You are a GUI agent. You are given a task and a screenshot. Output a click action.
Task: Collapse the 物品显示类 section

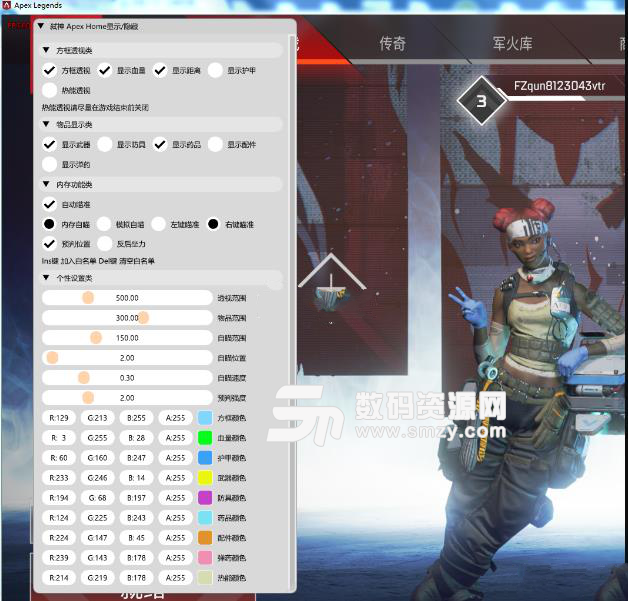click(x=46, y=124)
